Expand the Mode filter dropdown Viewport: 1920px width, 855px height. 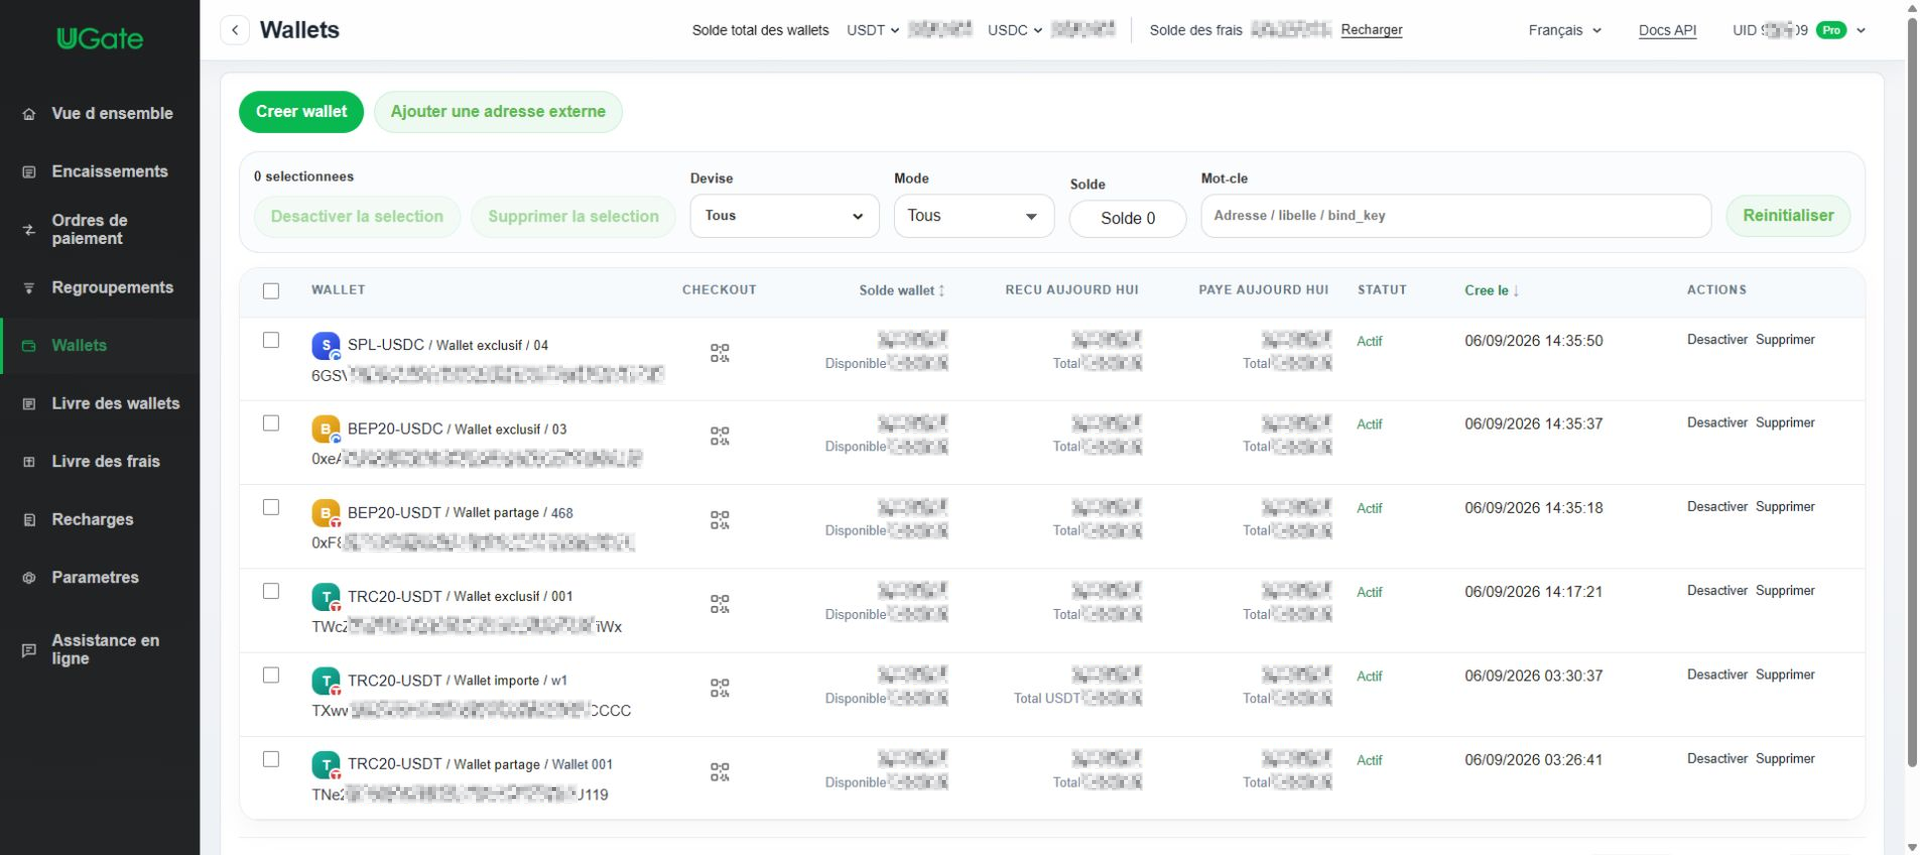(x=974, y=216)
